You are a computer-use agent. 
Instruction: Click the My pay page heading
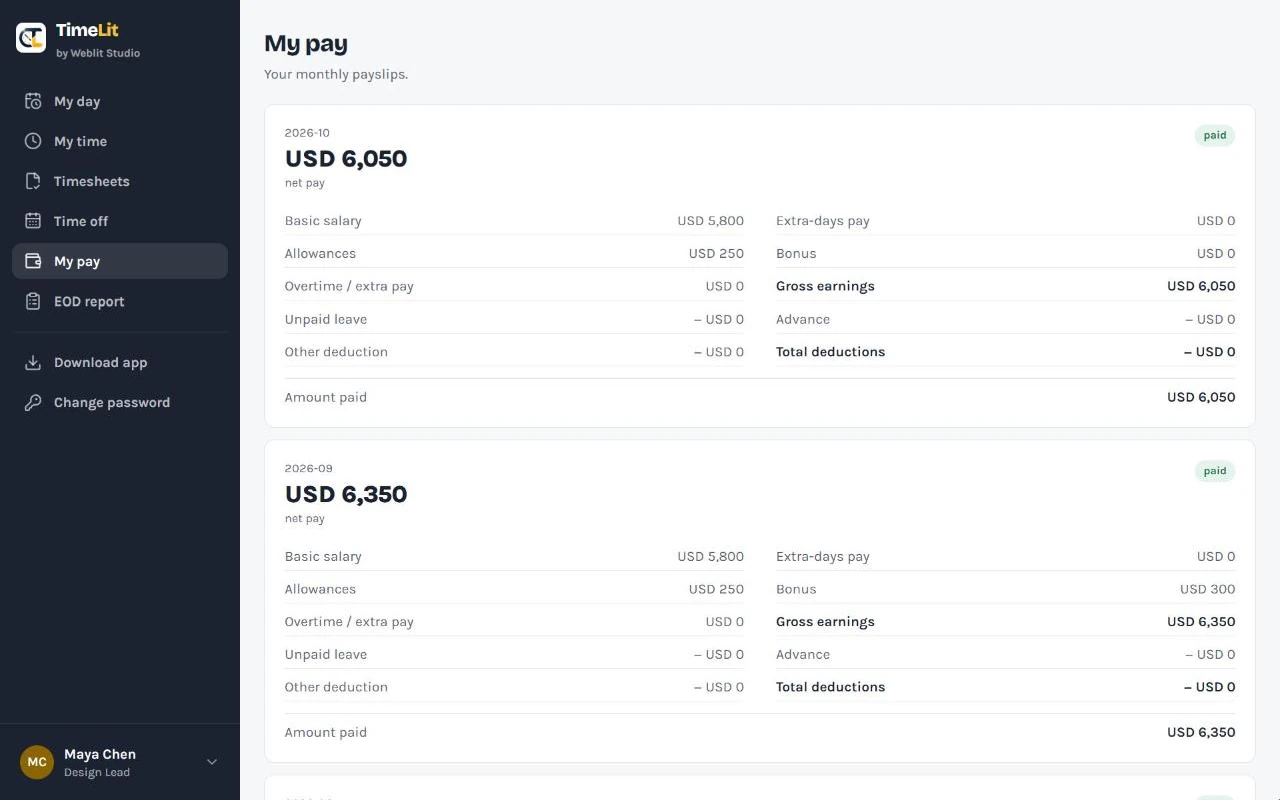pyautogui.click(x=306, y=44)
